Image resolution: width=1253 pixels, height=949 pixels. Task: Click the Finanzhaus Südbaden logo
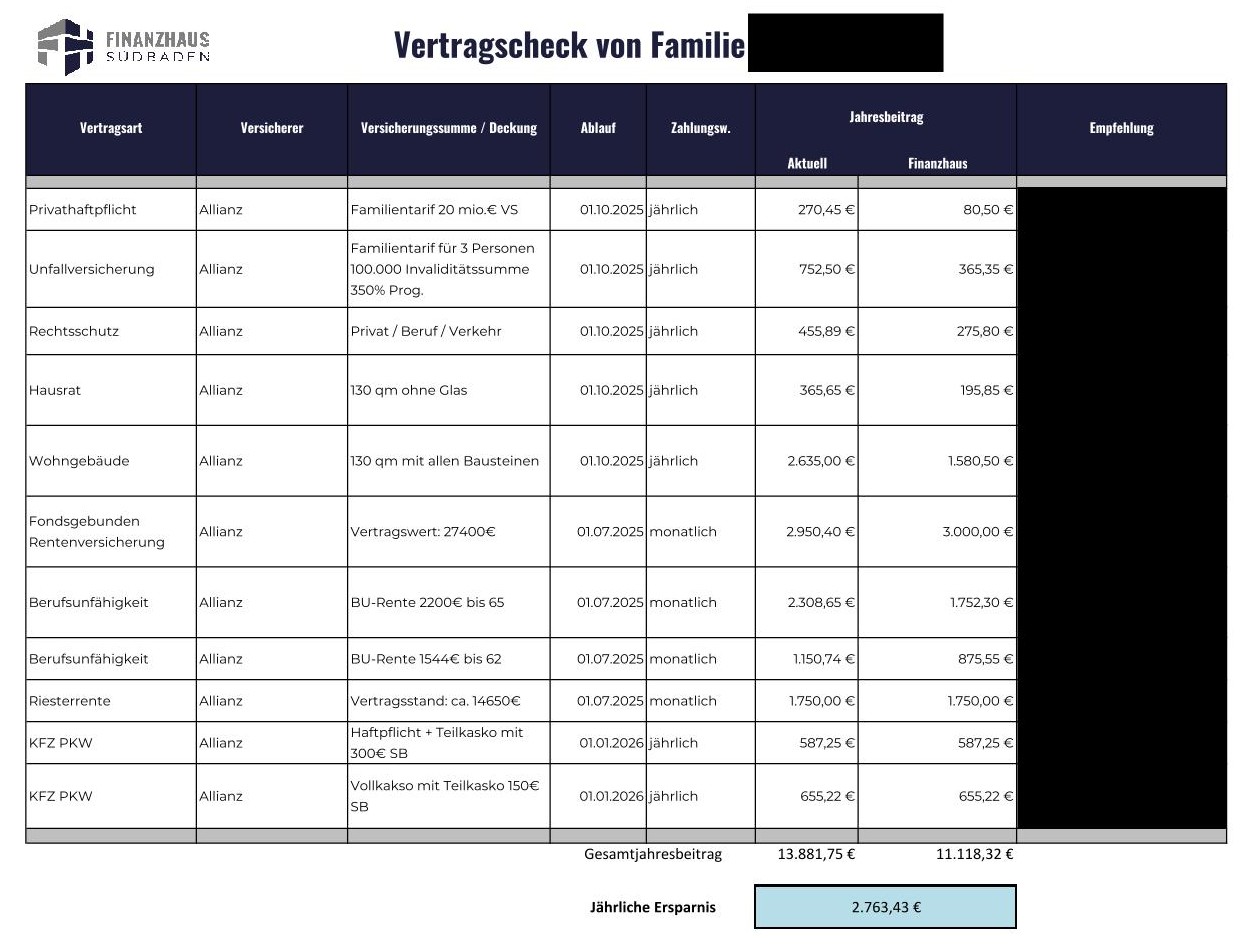[x=123, y=46]
